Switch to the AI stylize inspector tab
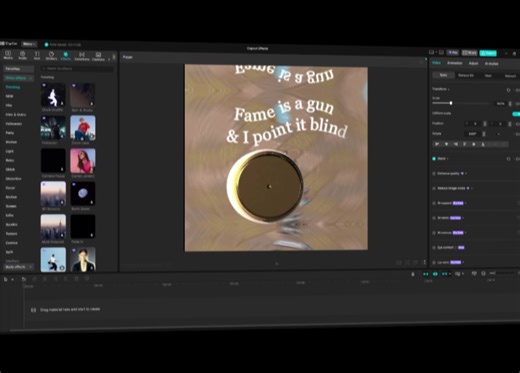 click(491, 64)
